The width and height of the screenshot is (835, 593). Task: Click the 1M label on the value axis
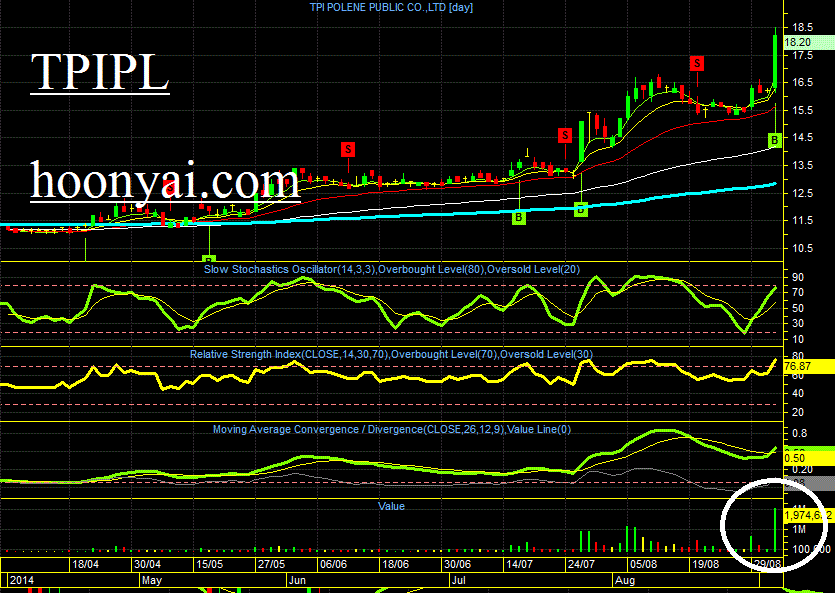[x=799, y=530]
